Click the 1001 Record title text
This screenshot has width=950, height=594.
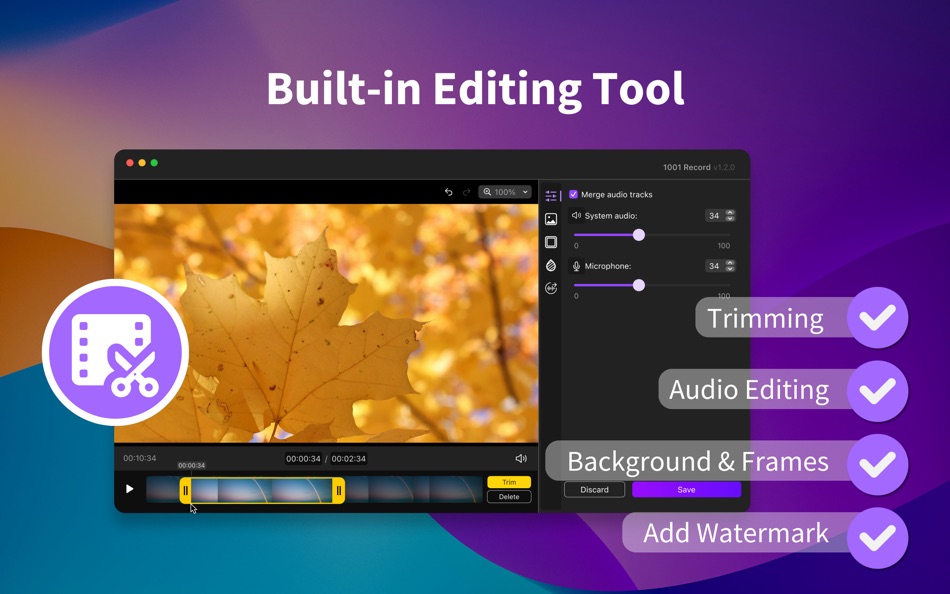(686, 167)
